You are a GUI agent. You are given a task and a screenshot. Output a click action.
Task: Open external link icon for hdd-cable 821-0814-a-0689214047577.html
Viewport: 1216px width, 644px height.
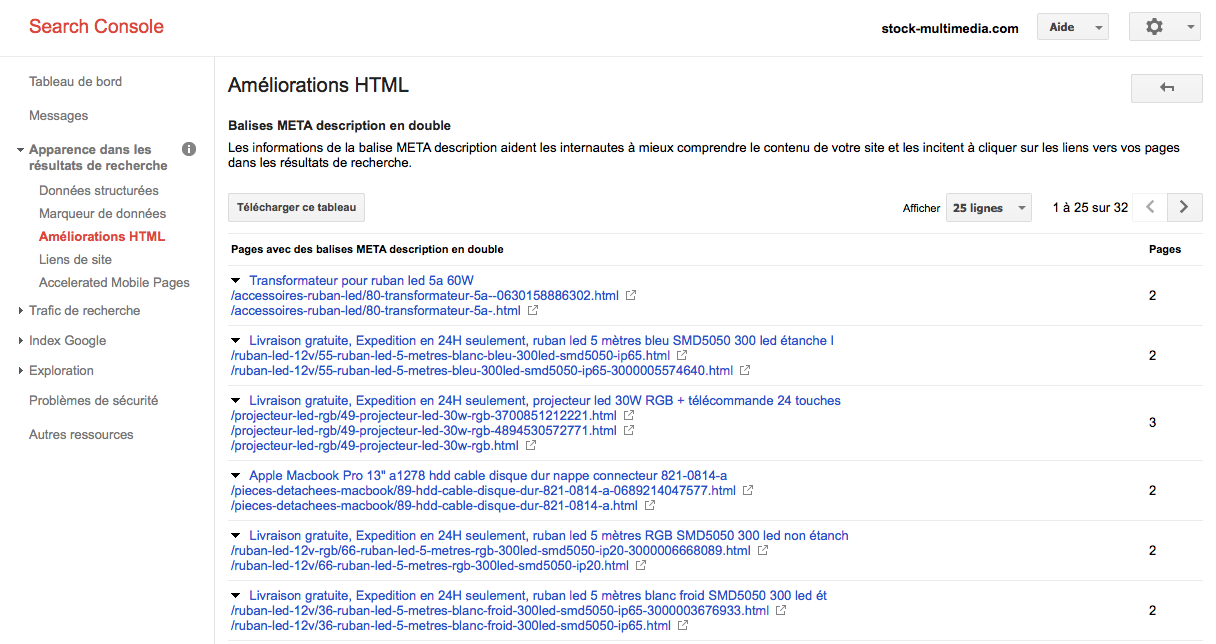click(x=747, y=491)
